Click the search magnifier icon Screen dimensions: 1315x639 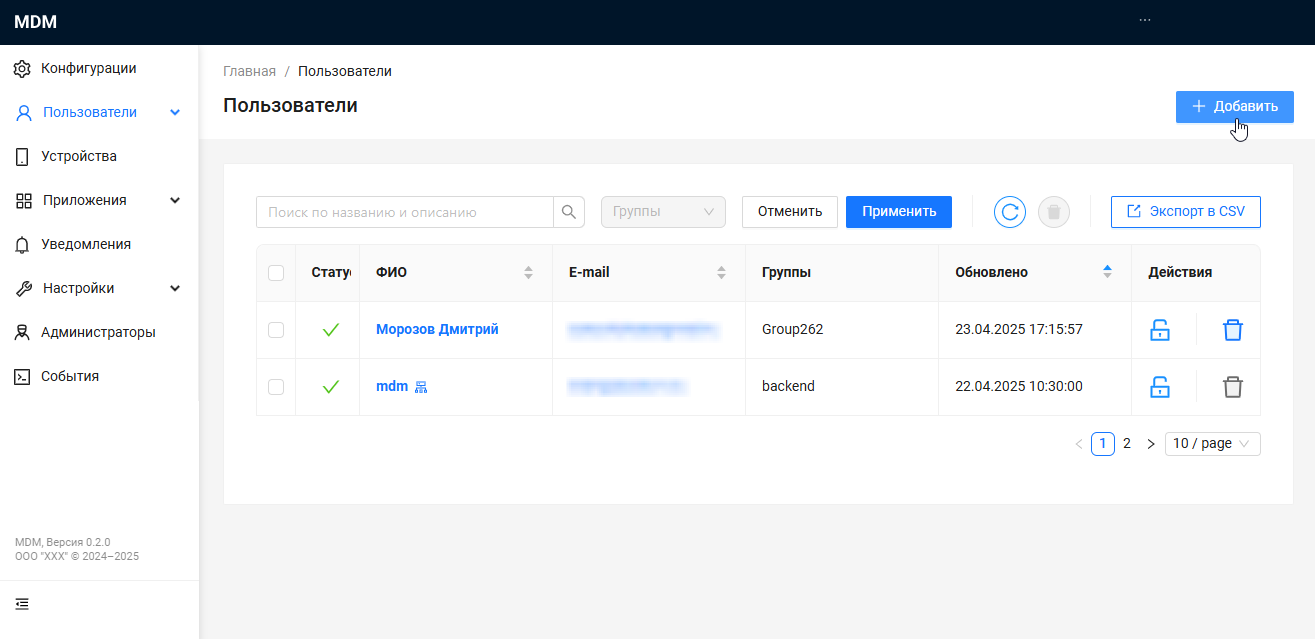pos(569,212)
